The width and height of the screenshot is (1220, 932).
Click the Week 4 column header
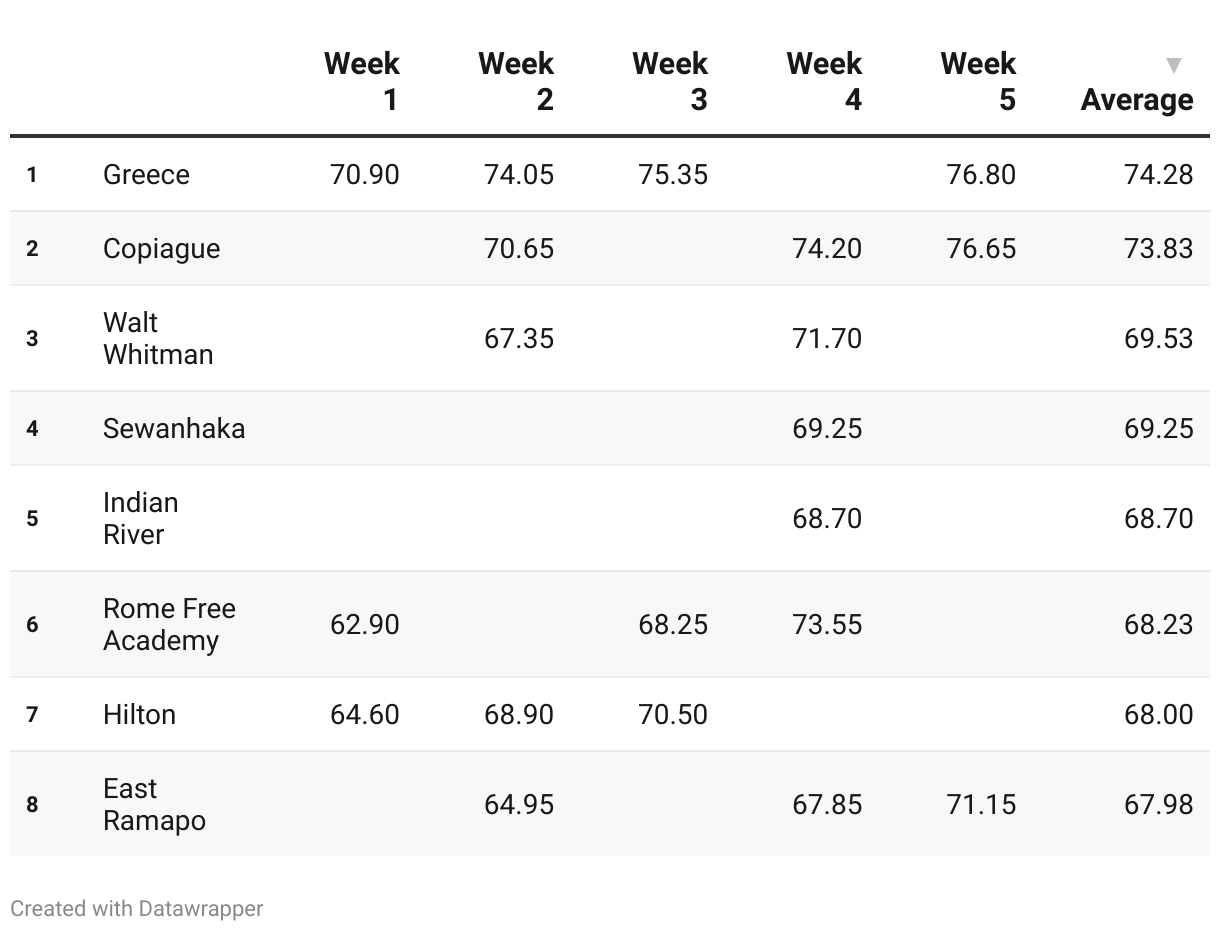pos(824,81)
